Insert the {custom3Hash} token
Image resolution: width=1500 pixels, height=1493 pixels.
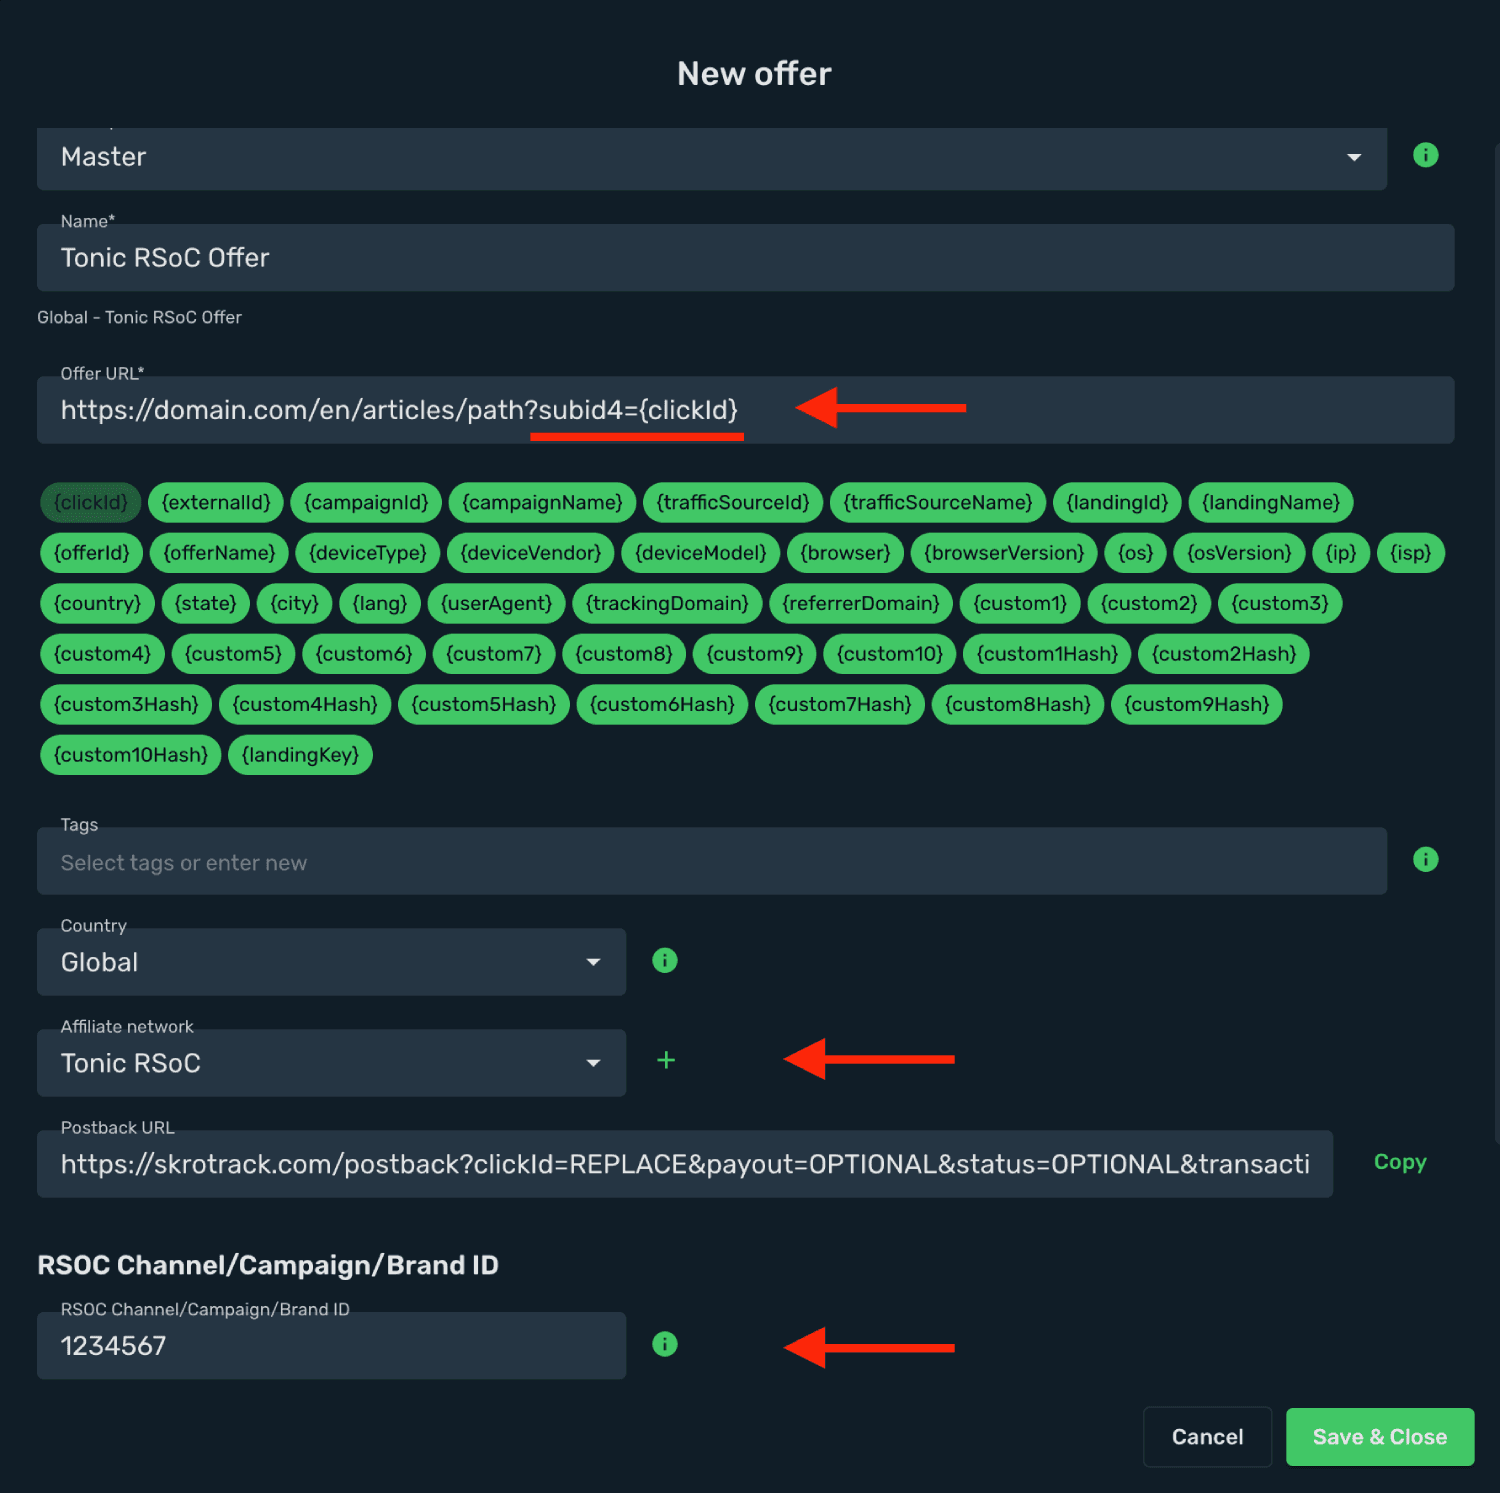click(x=127, y=704)
